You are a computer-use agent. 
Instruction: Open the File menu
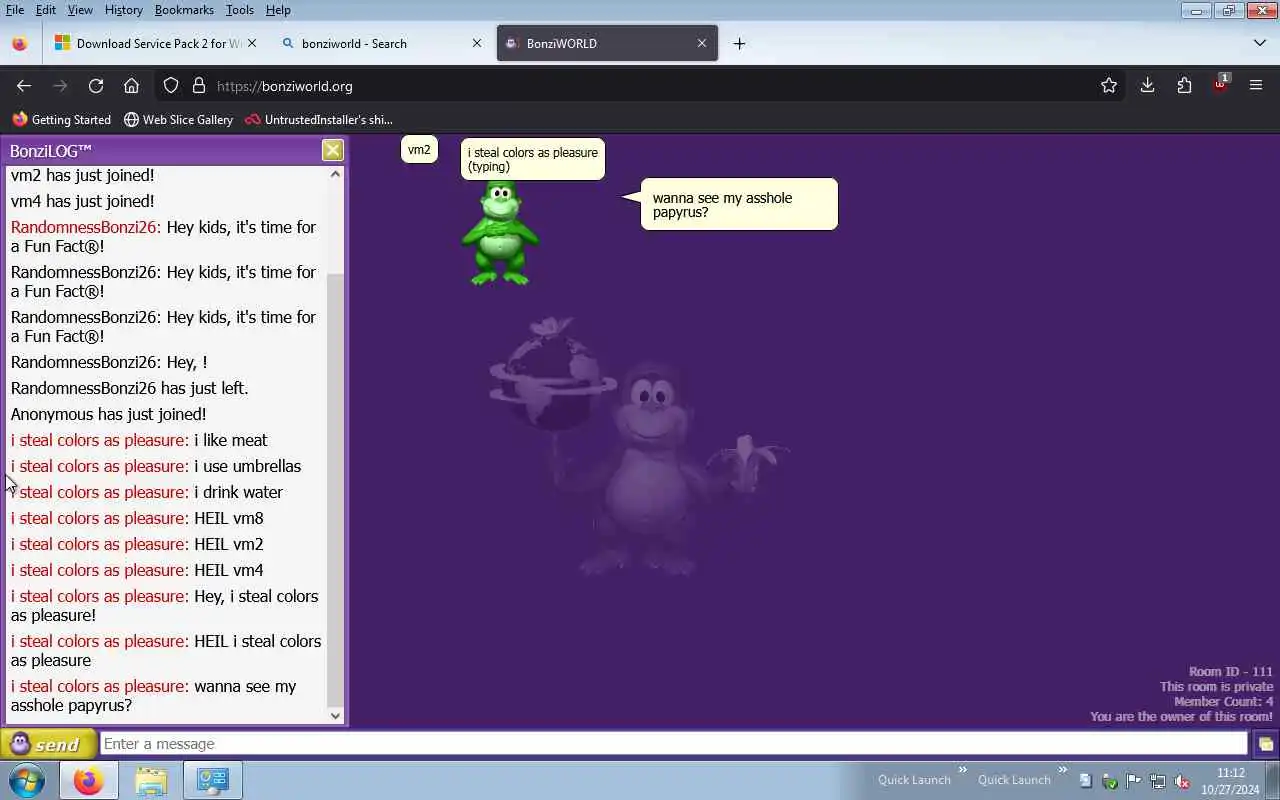pos(15,10)
